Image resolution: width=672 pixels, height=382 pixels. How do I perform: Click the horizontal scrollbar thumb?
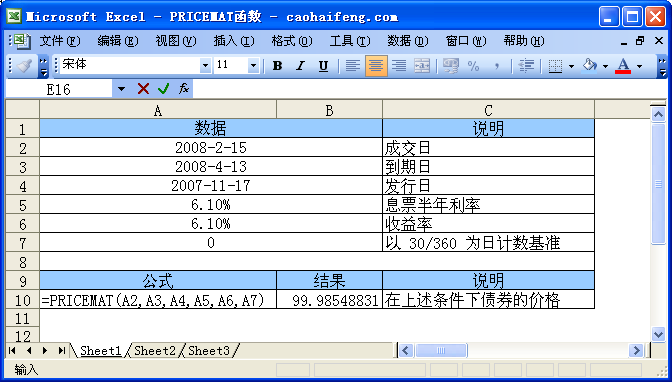click(x=441, y=351)
